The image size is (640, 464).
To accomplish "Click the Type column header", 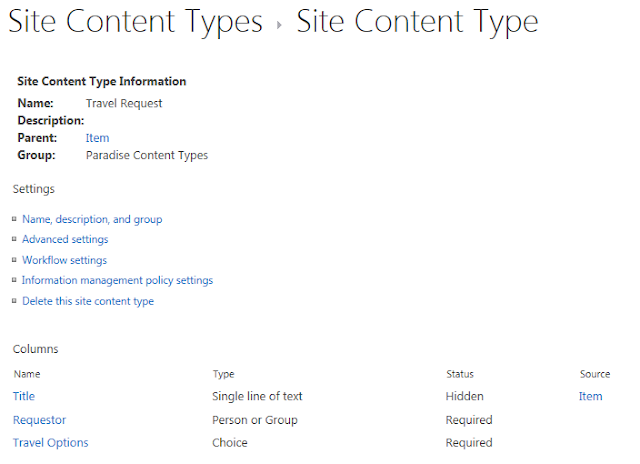I will pos(224,374).
